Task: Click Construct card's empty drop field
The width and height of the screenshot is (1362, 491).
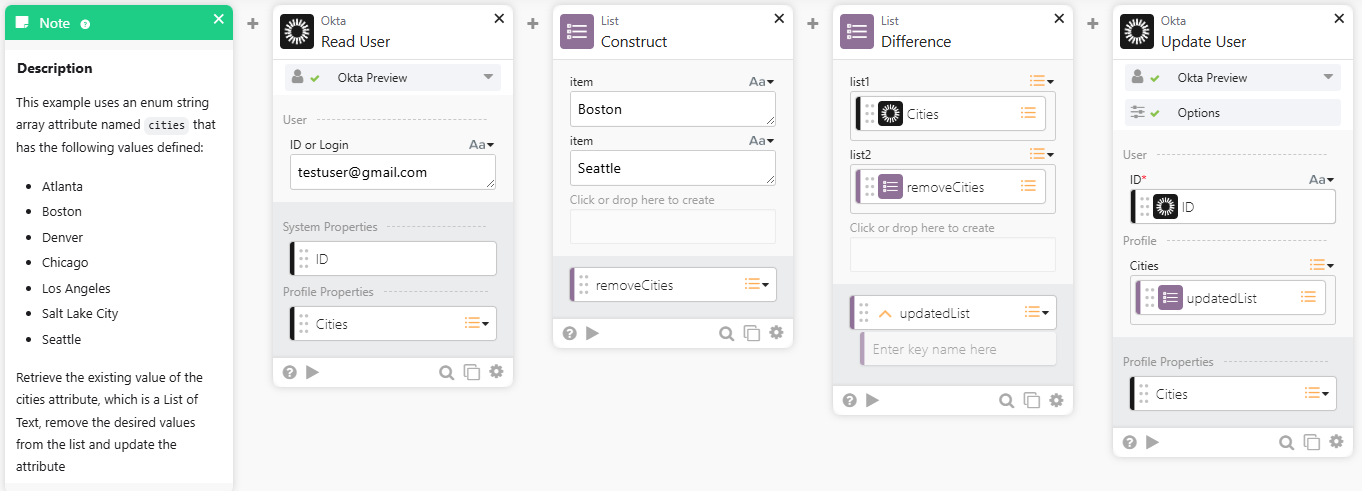Action: (673, 226)
